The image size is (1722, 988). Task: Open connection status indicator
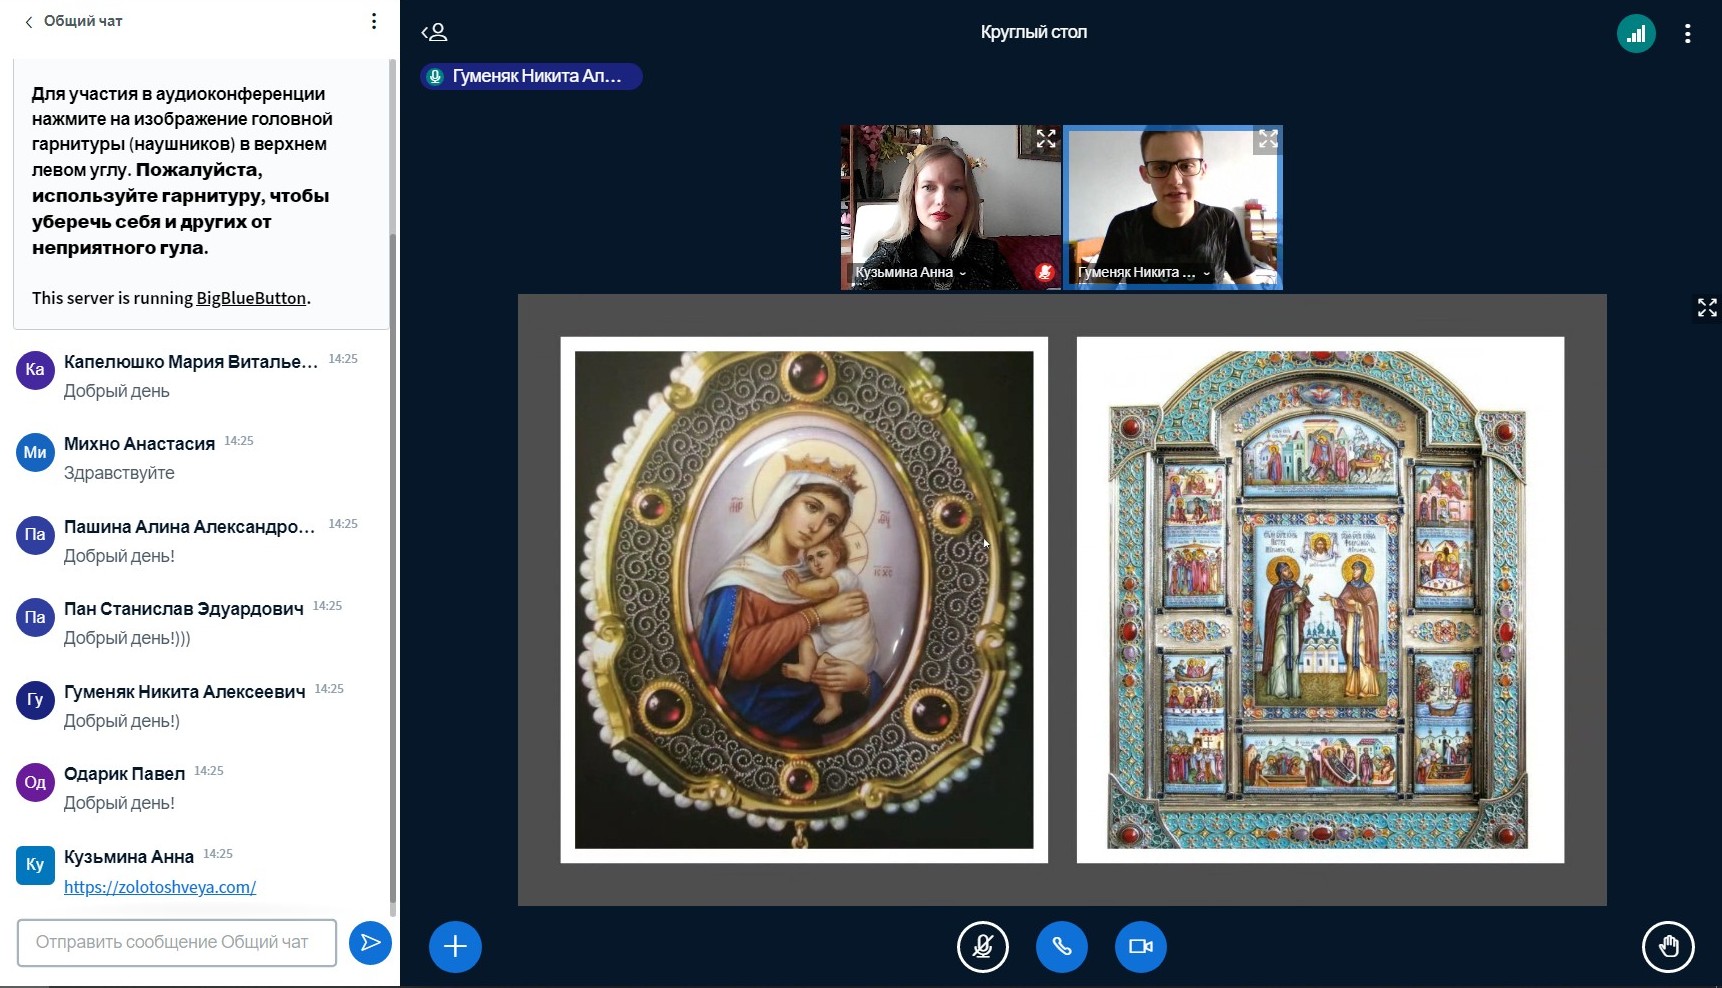tap(1636, 33)
